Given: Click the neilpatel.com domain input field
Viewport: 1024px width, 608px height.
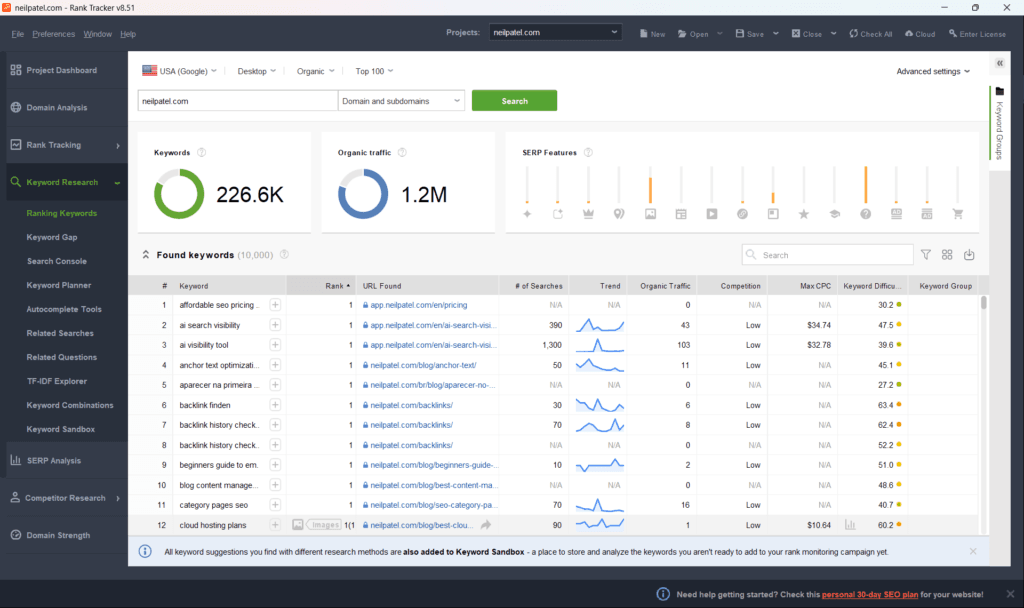Looking at the screenshot, I should pos(238,101).
